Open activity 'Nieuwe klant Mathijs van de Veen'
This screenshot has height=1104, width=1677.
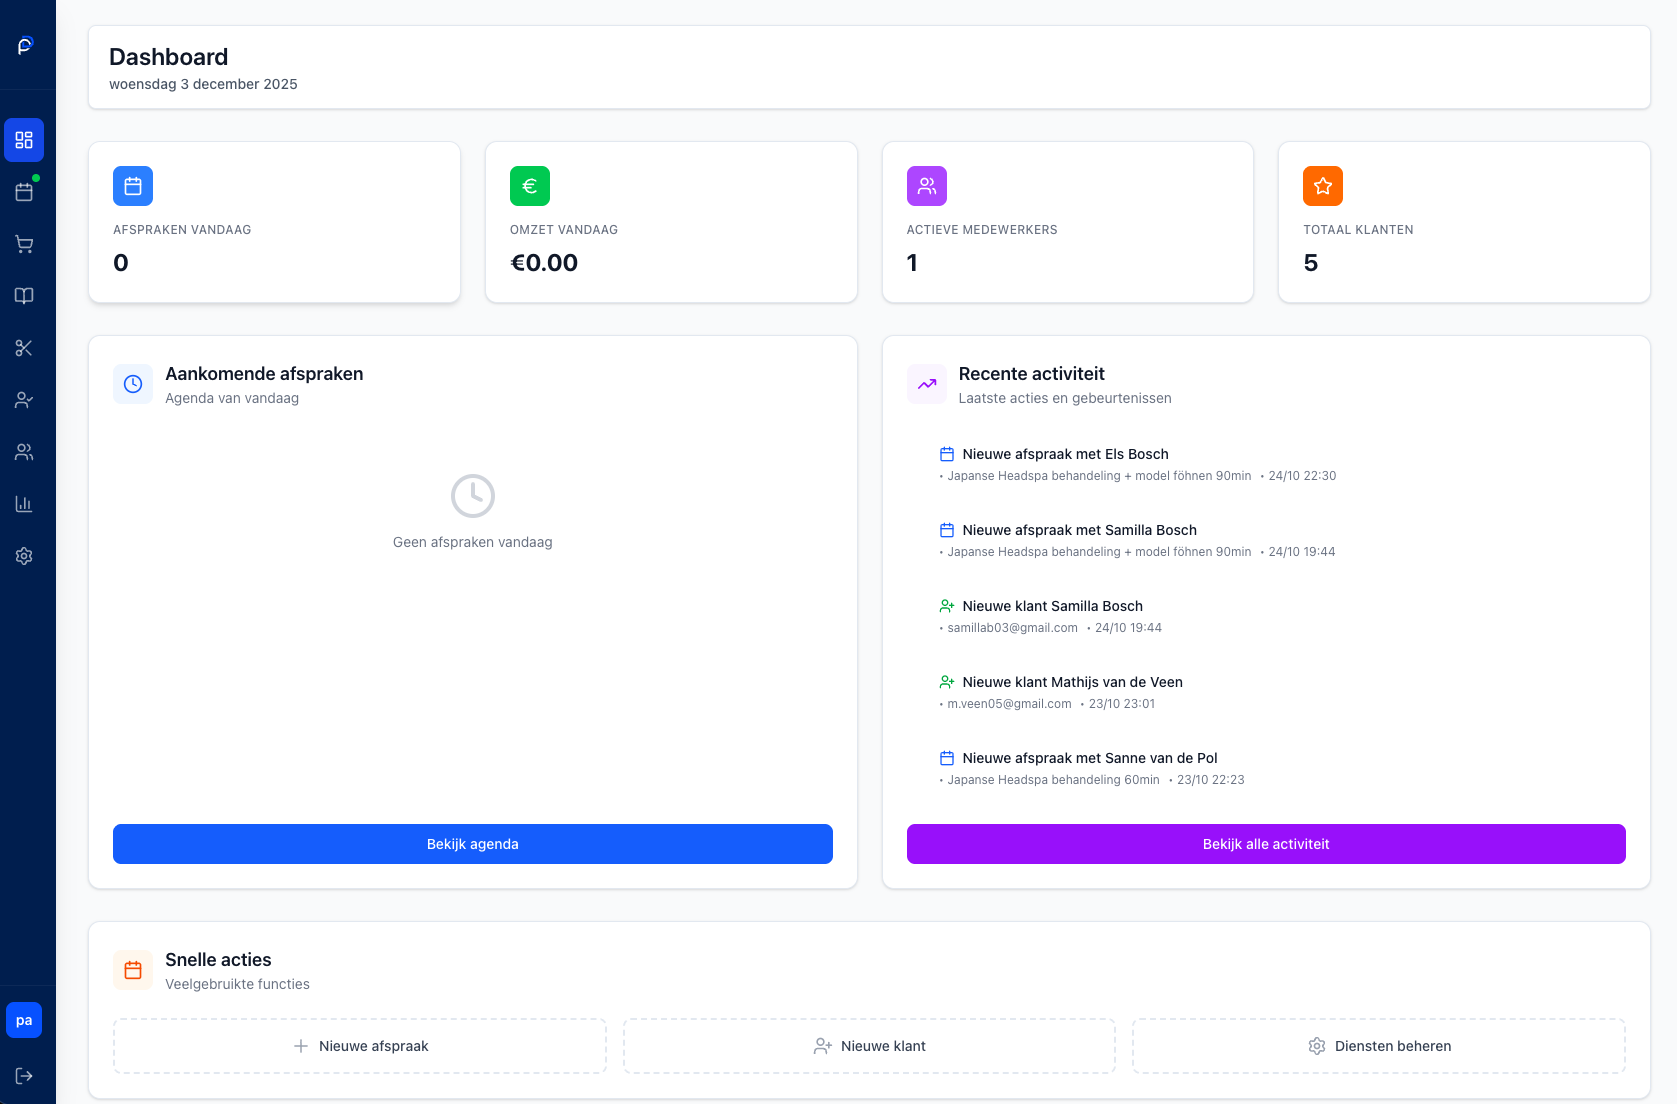1072,682
